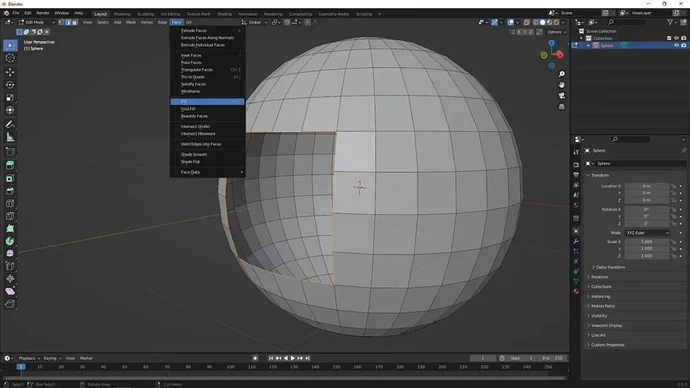This screenshot has height=388, width=690.
Task: Open the Modifier properties wrench tab
Action: point(576,241)
